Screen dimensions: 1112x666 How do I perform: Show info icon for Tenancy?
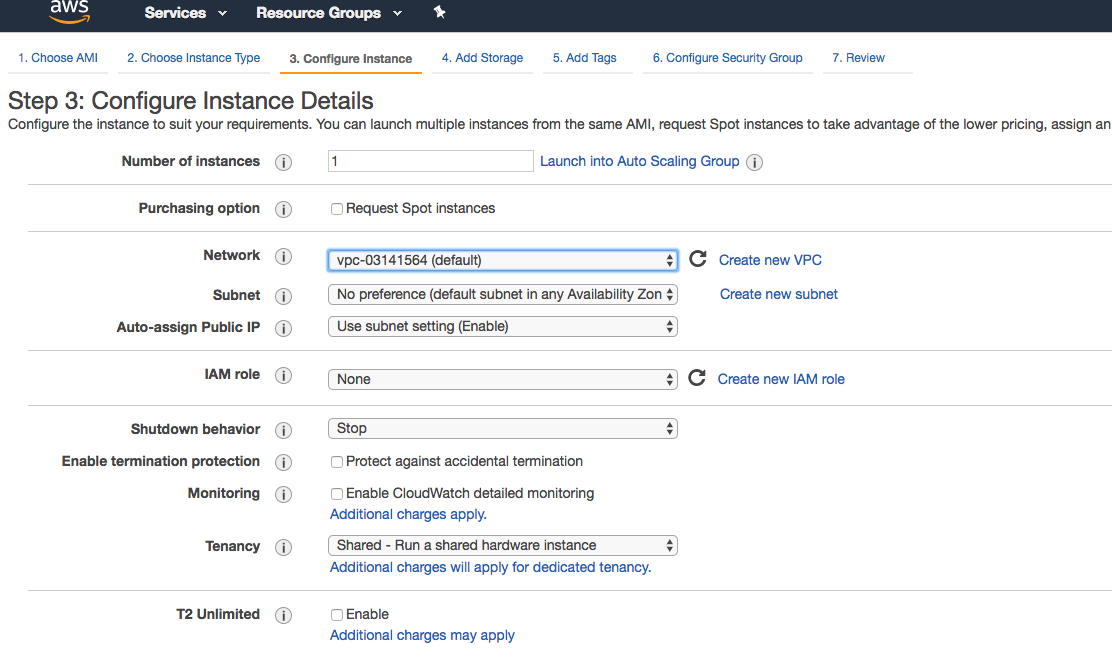(x=283, y=548)
